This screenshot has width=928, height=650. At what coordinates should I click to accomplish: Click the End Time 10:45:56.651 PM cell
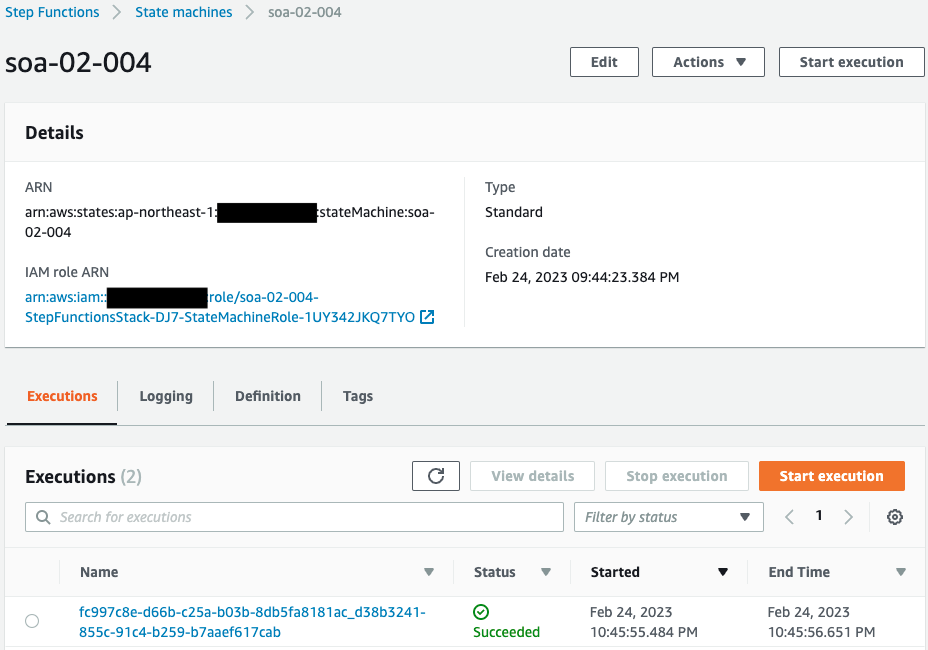(x=821, y=622)
